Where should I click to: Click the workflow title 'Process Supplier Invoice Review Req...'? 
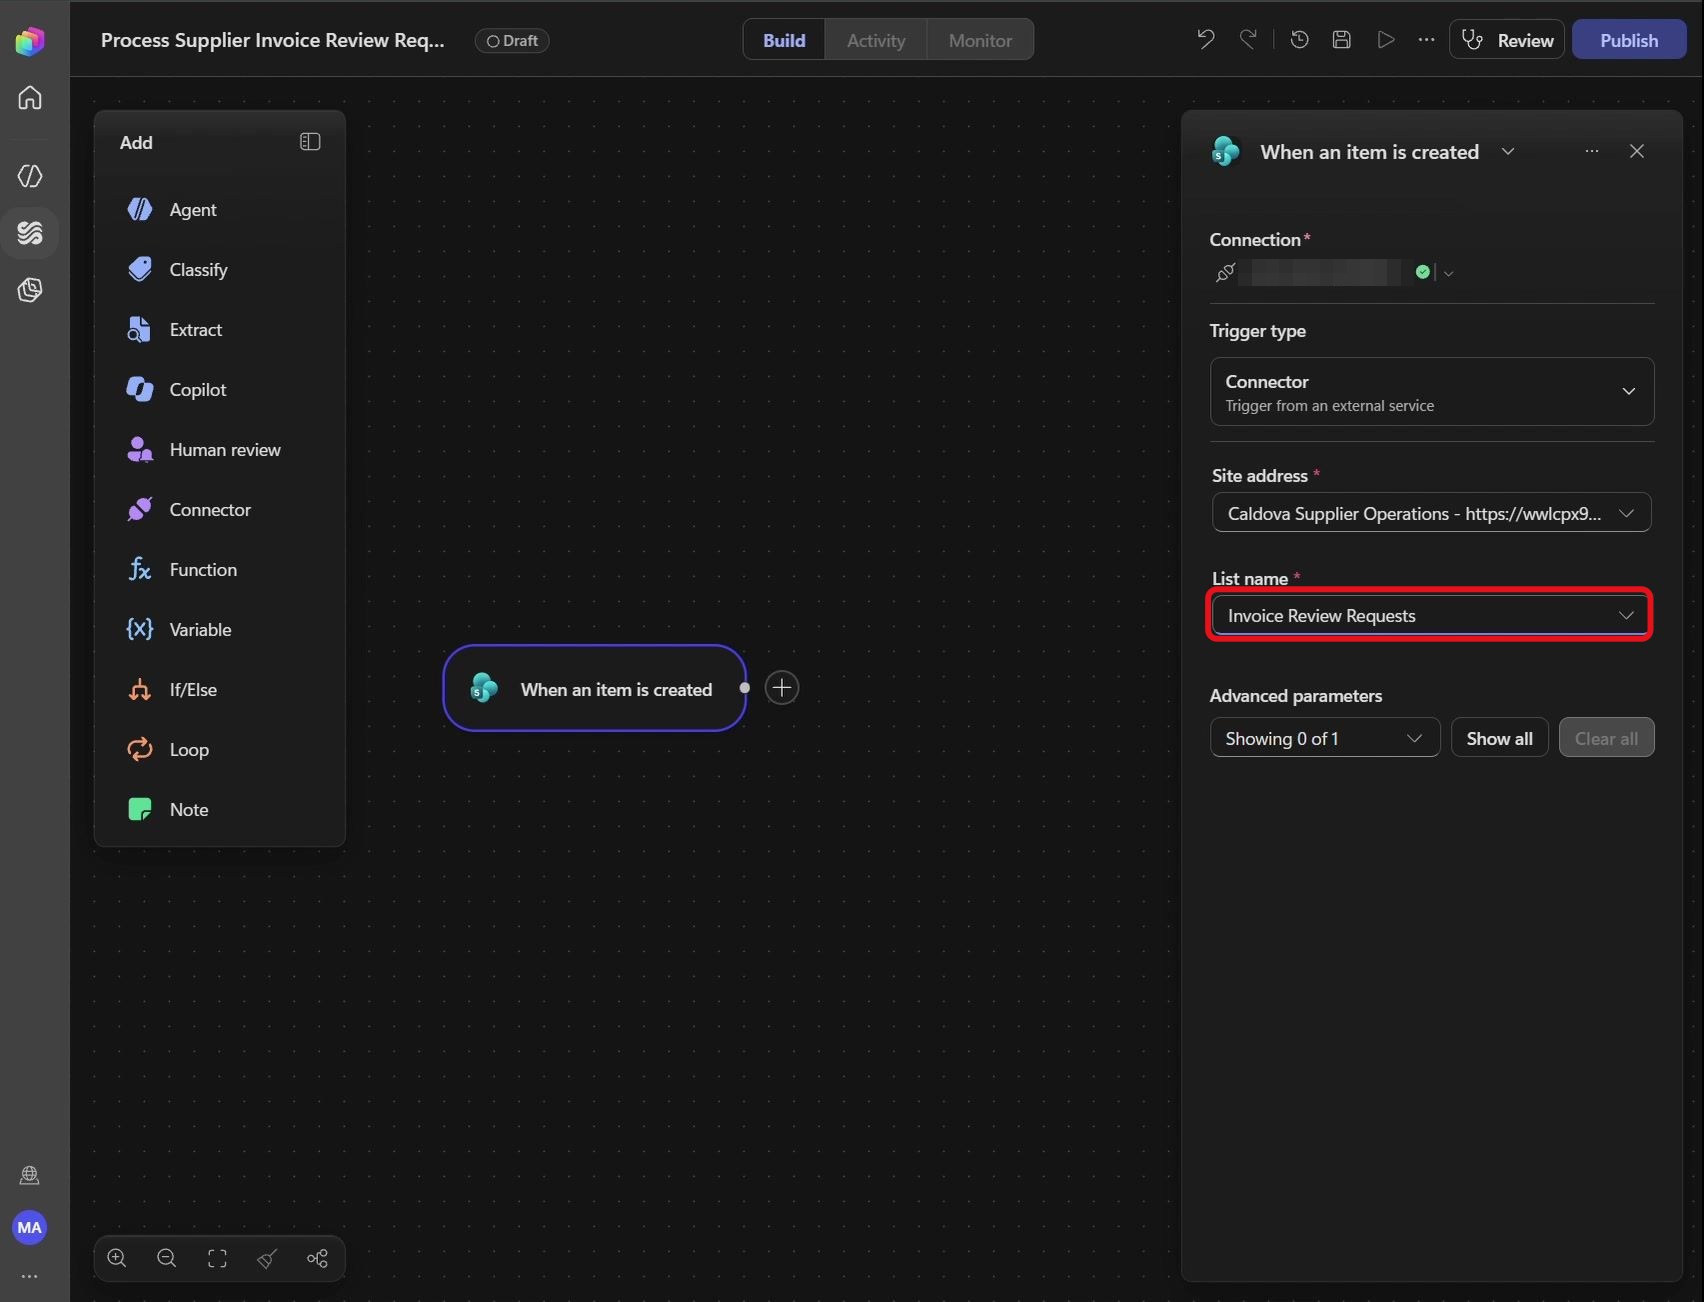tap(273, 40)
